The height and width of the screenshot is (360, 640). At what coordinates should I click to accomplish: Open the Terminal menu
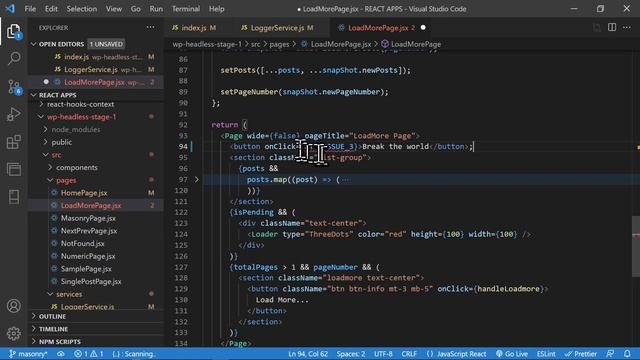tap(186, 9)
